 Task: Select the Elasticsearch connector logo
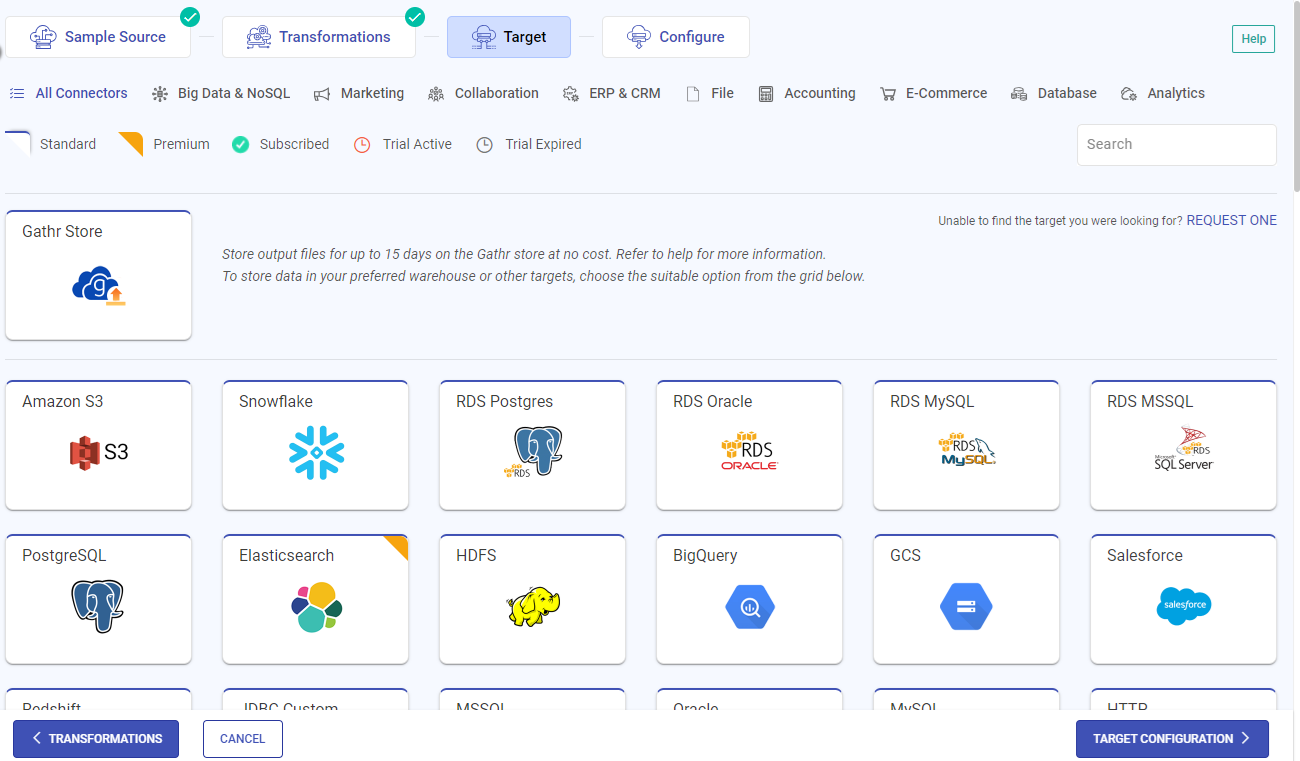tap(316, 606)
